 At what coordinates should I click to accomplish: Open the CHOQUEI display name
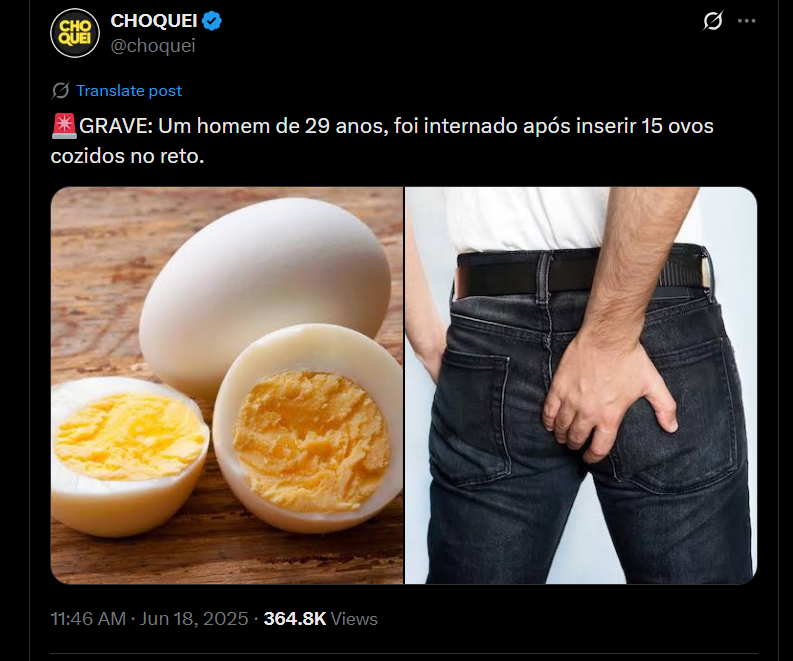tap(154, 21)
